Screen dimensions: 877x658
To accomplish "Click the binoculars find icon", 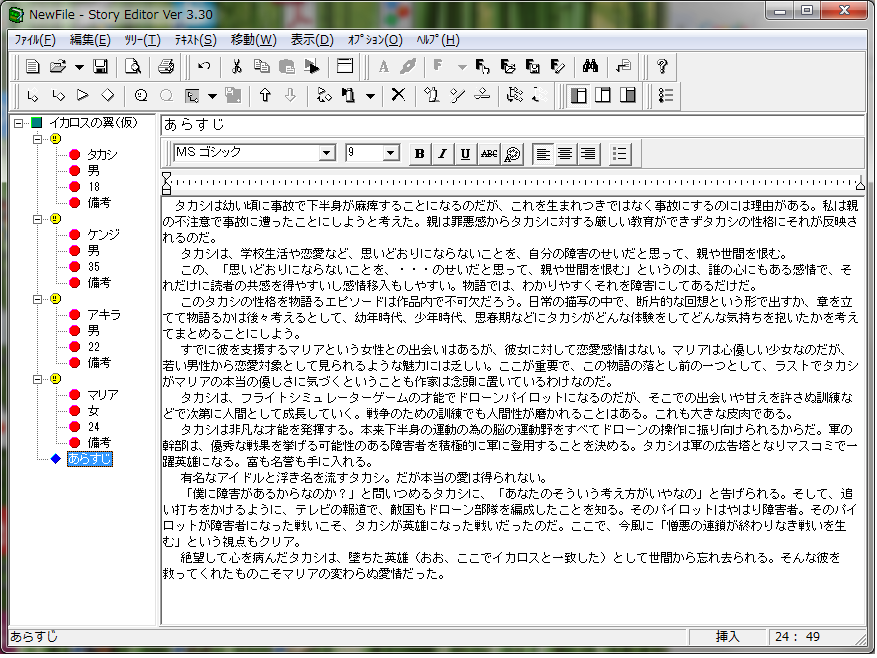I will 590,67.
